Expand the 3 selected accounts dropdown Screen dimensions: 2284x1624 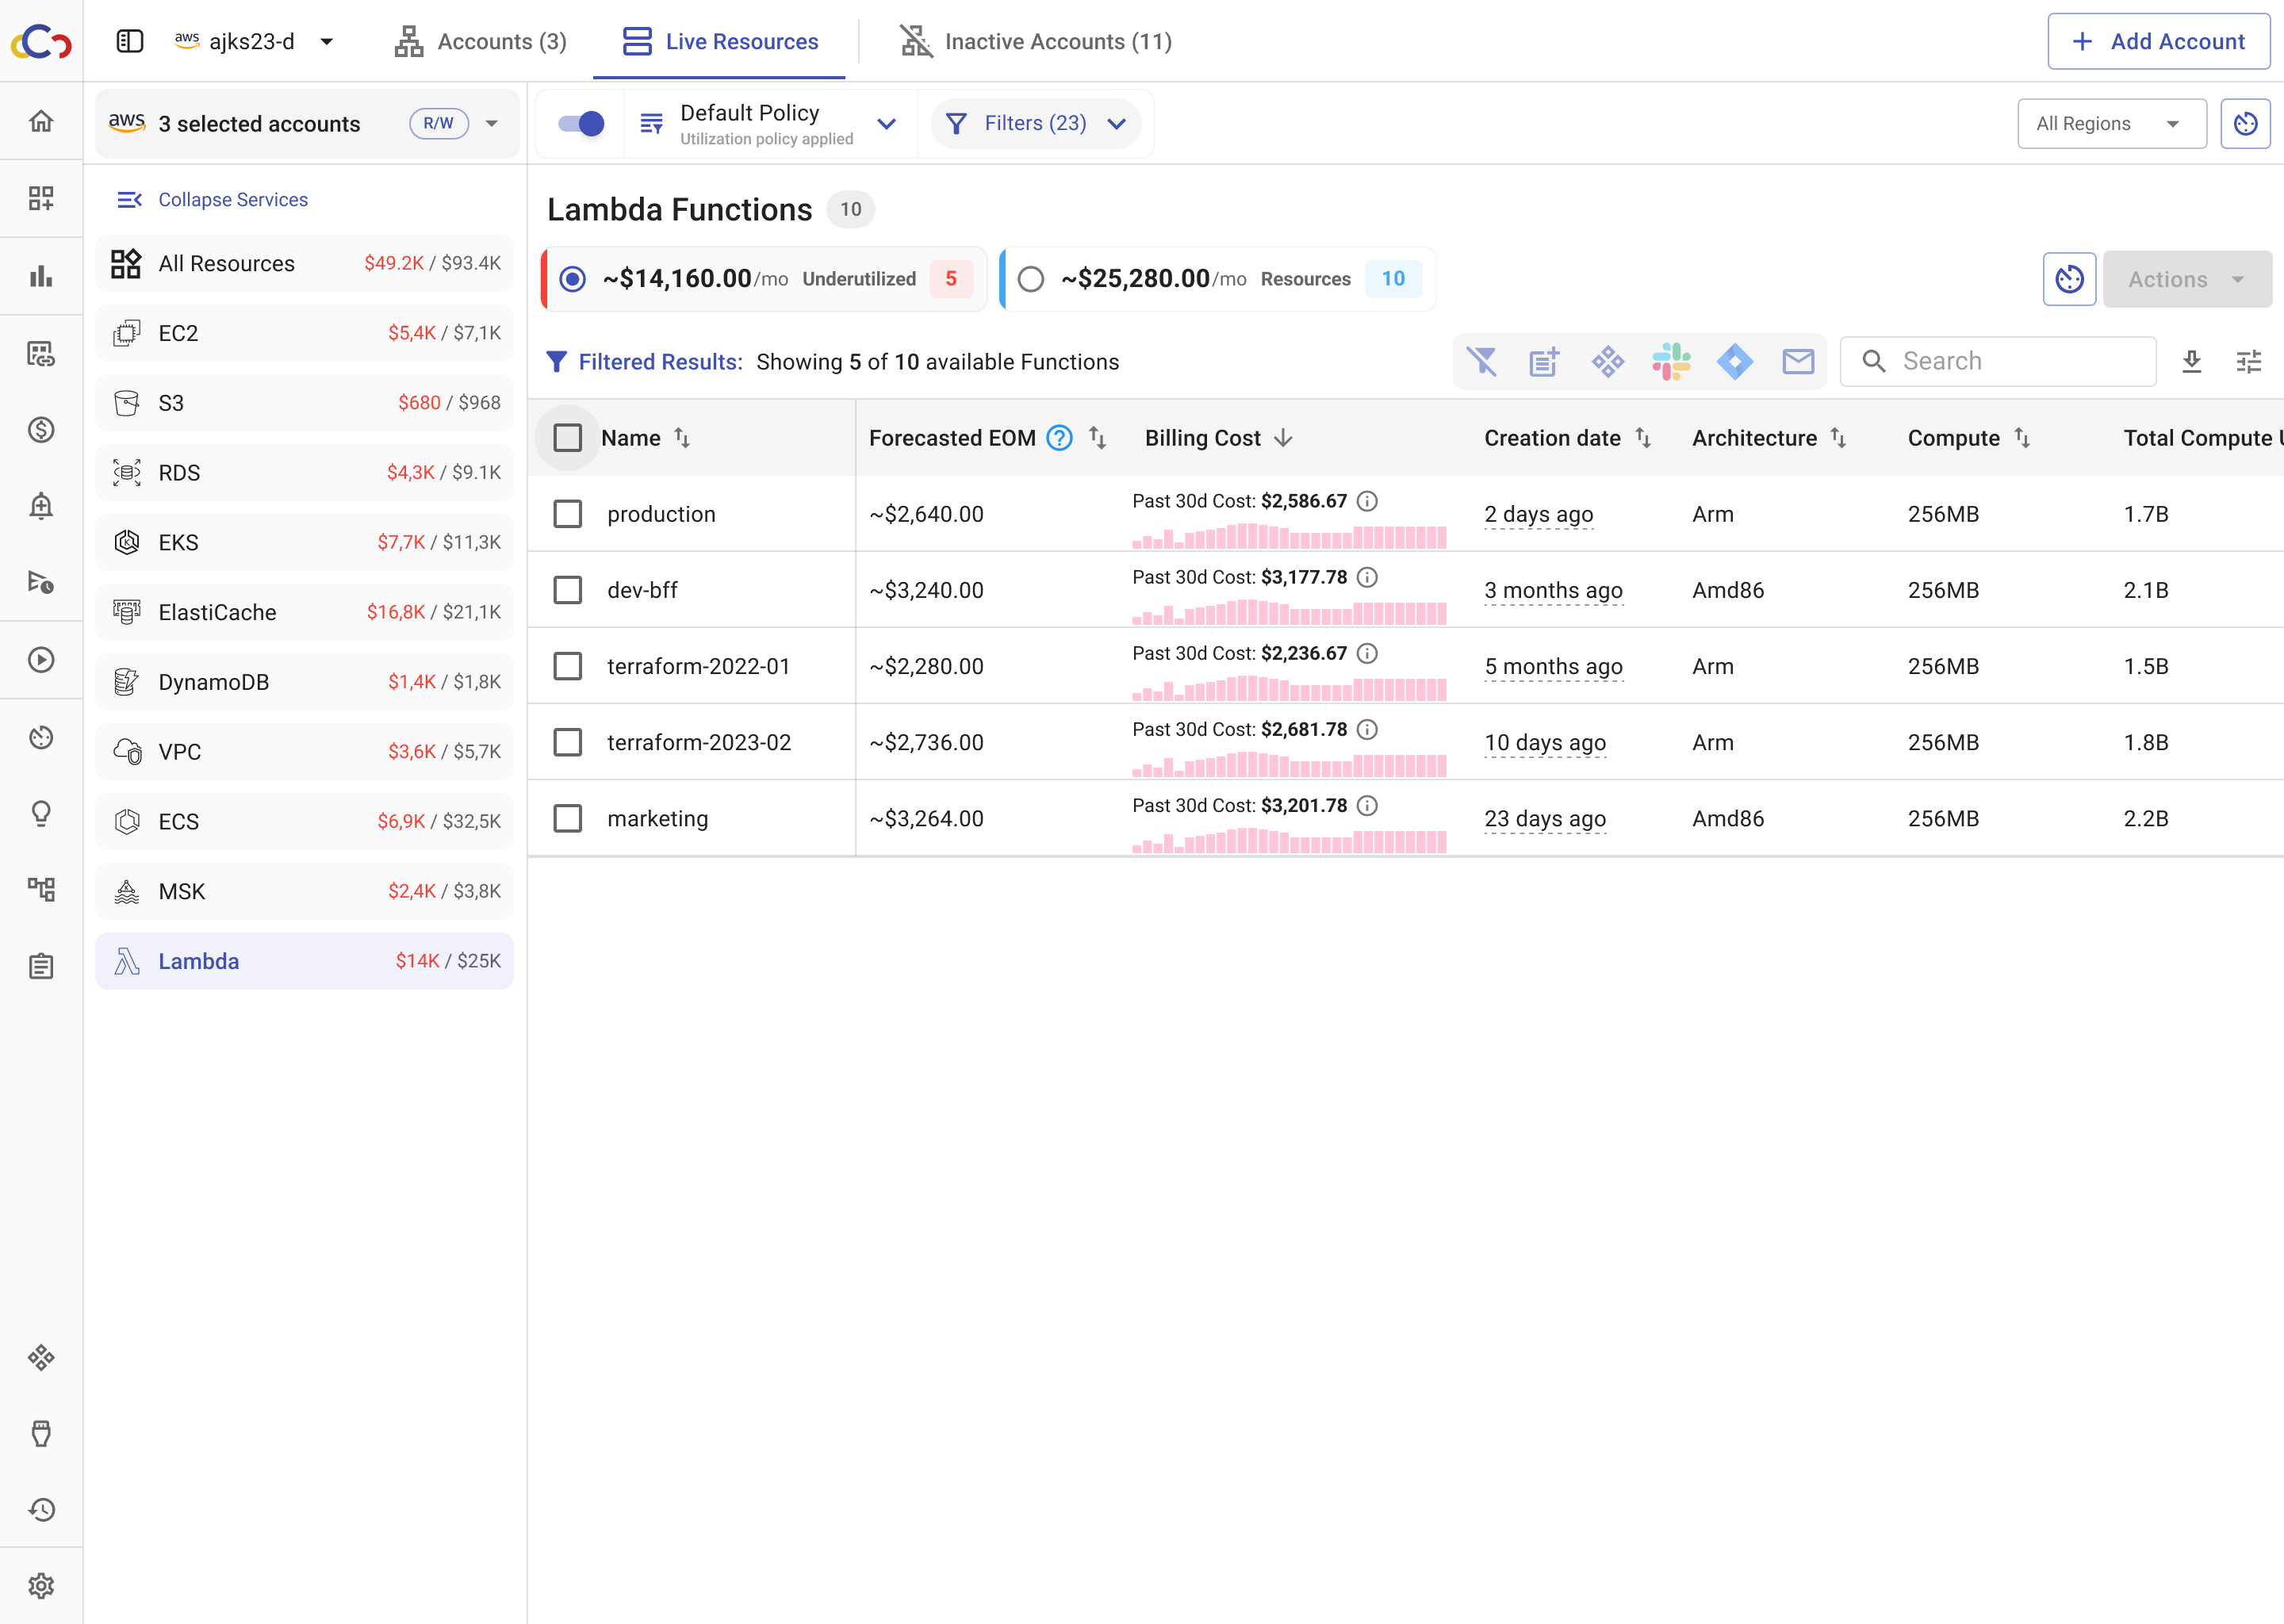pyautogui.click(x=307, y=123)
